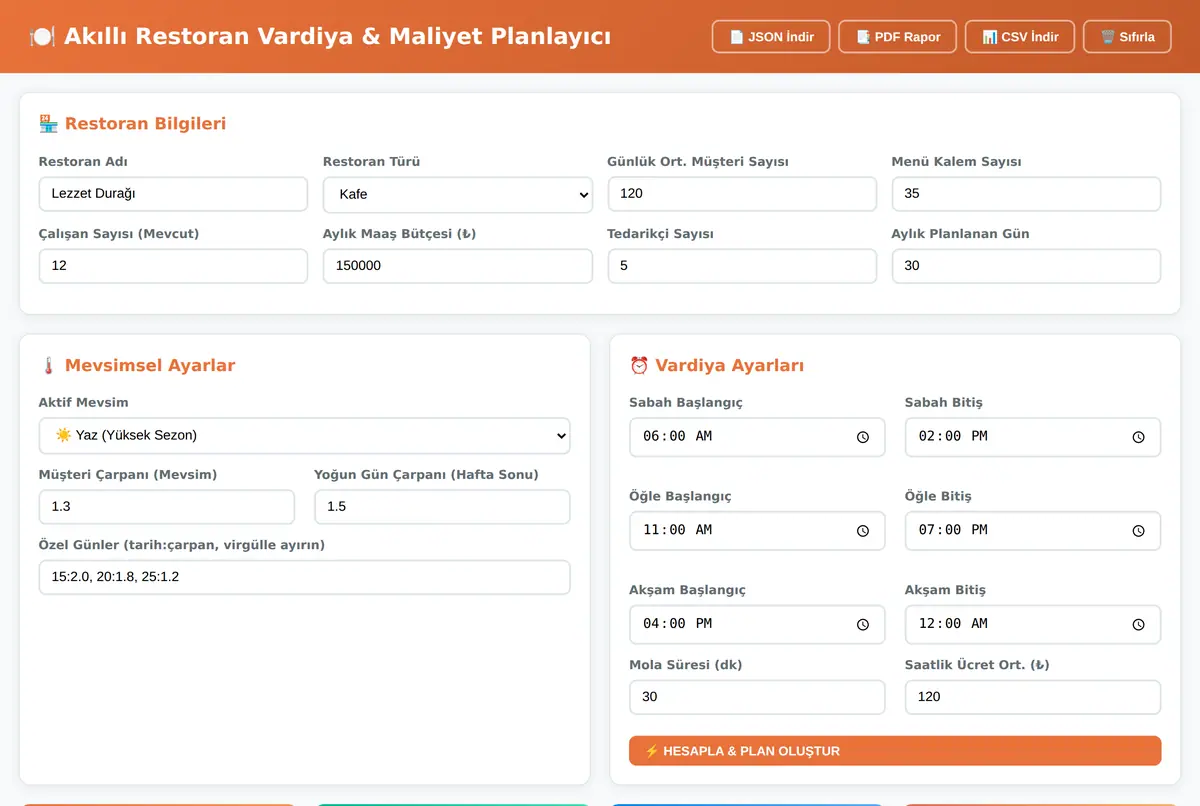Open time picker for Öğle Başlangıç
The width and height of the screenshot is (1200, 806).
click(x=863, y=531)
